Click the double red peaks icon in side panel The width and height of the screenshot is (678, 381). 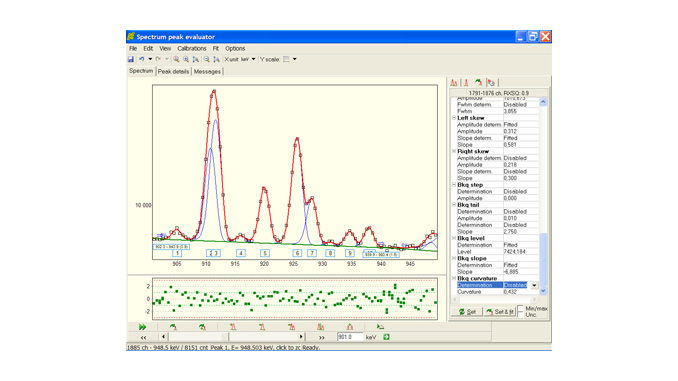pos(454,83)
